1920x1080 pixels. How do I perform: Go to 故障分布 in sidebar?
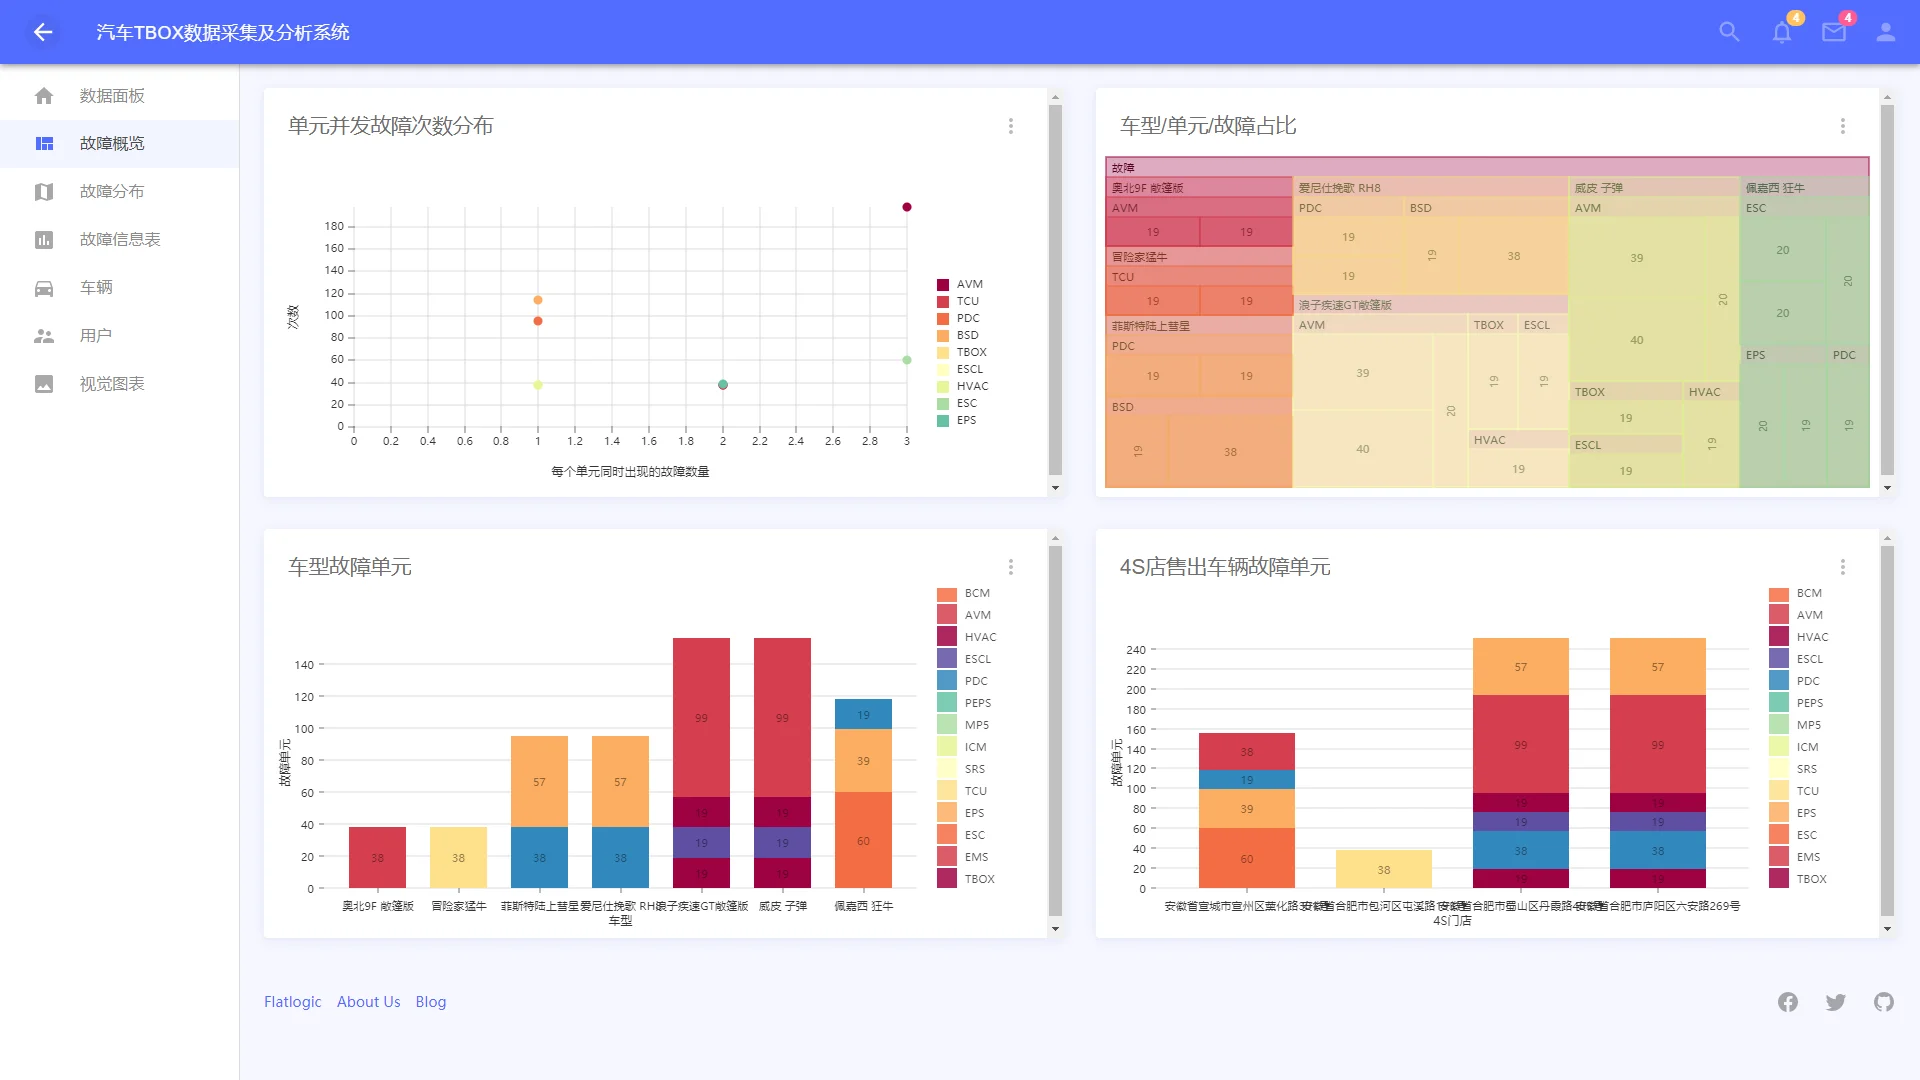coord(112,191)
